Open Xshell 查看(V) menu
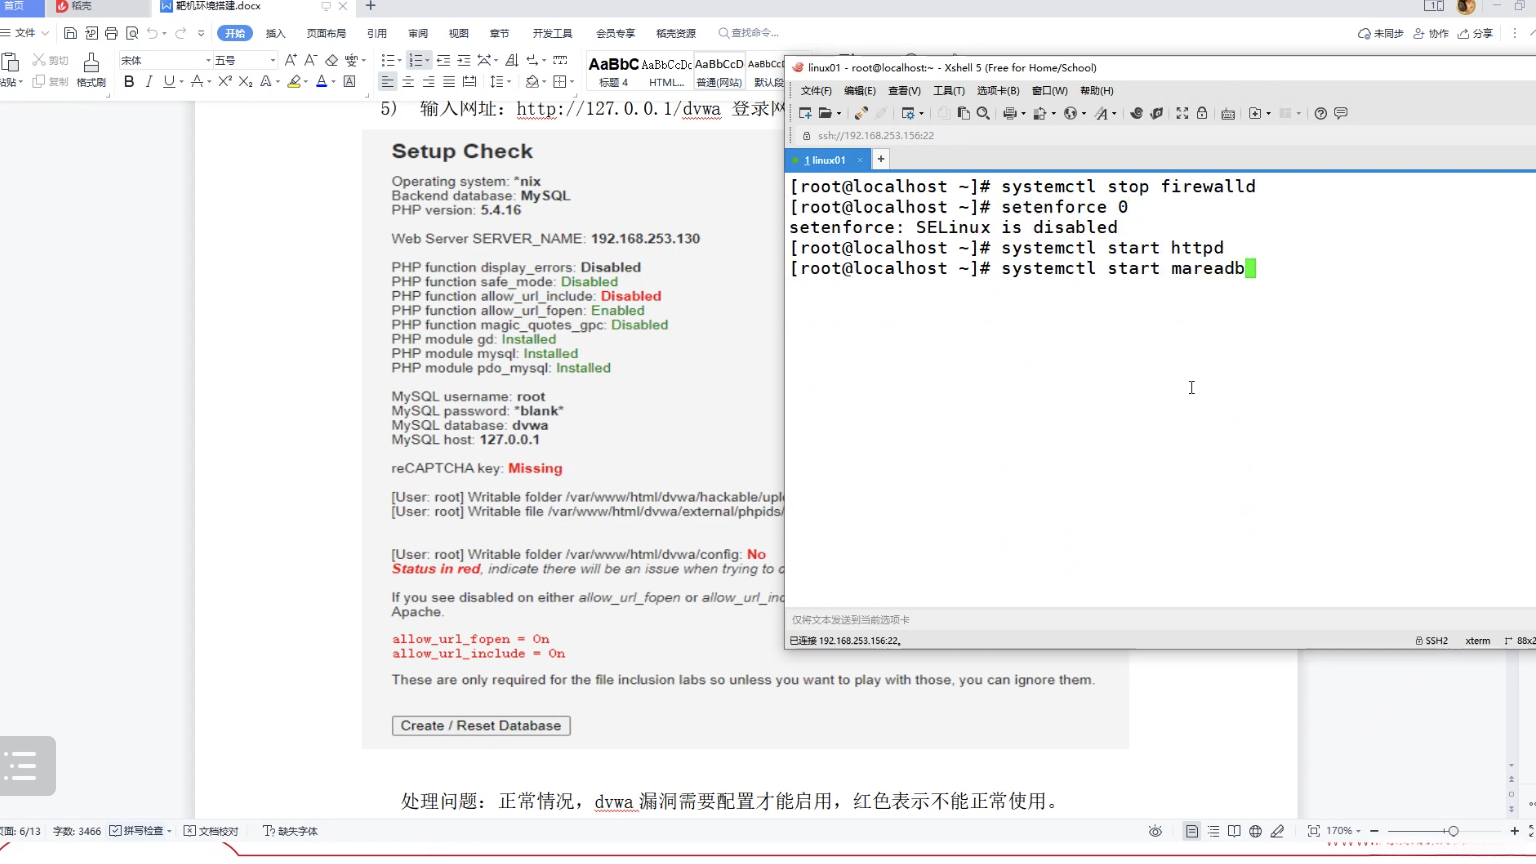This screenshot has width=1536, height=864. tap(904, 91)
